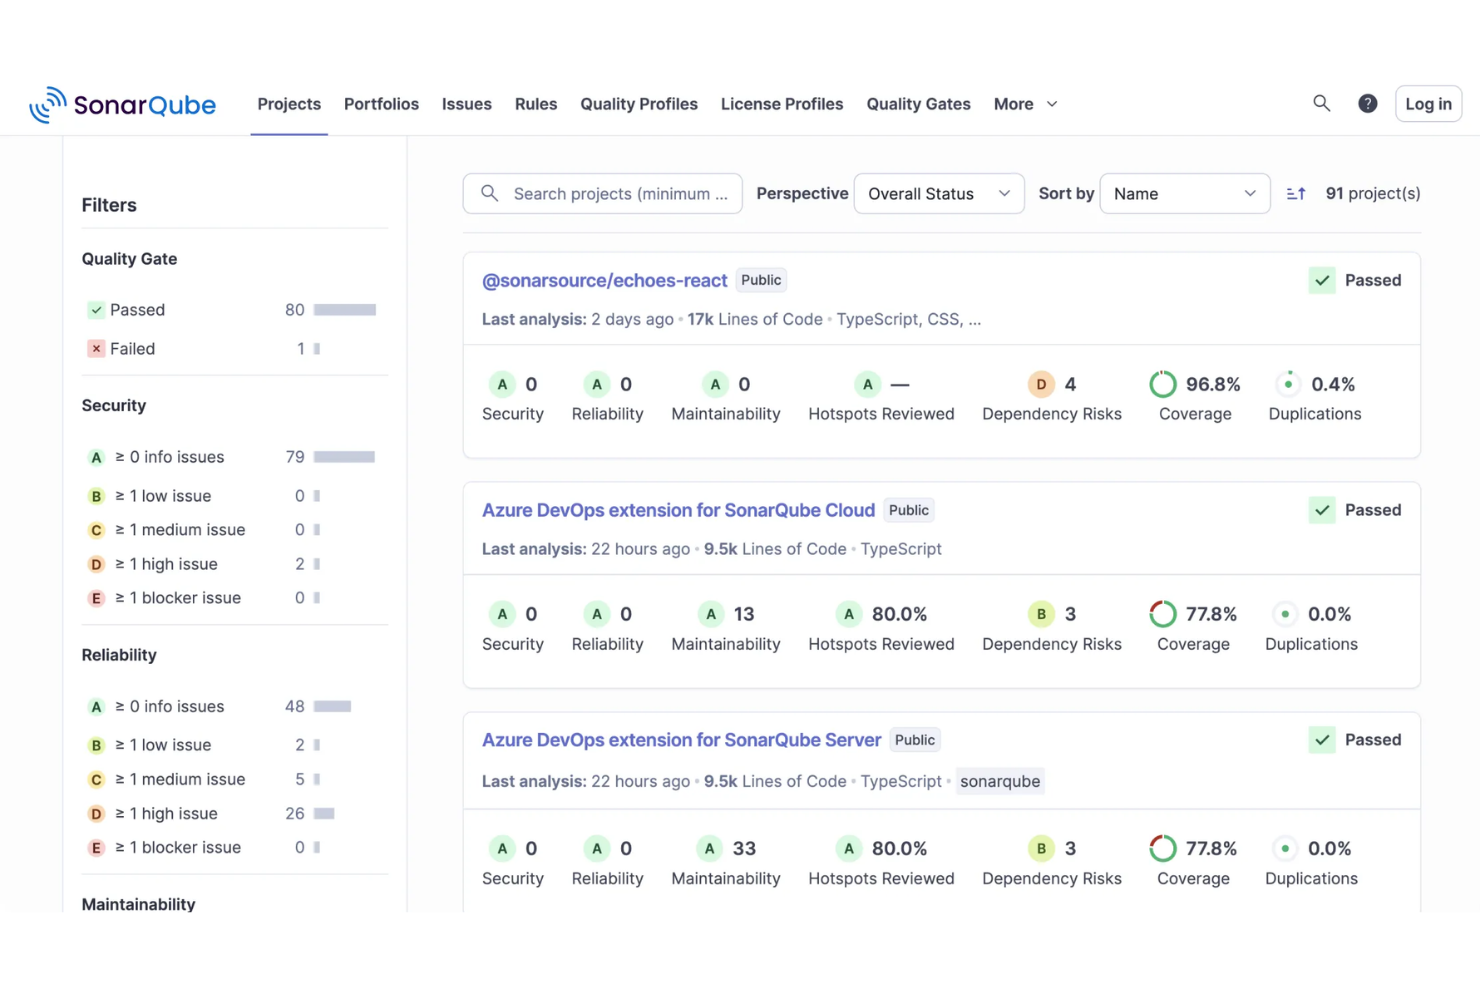Open the Issues navigation tab
1480x987 pixels.
coord(466,103)
